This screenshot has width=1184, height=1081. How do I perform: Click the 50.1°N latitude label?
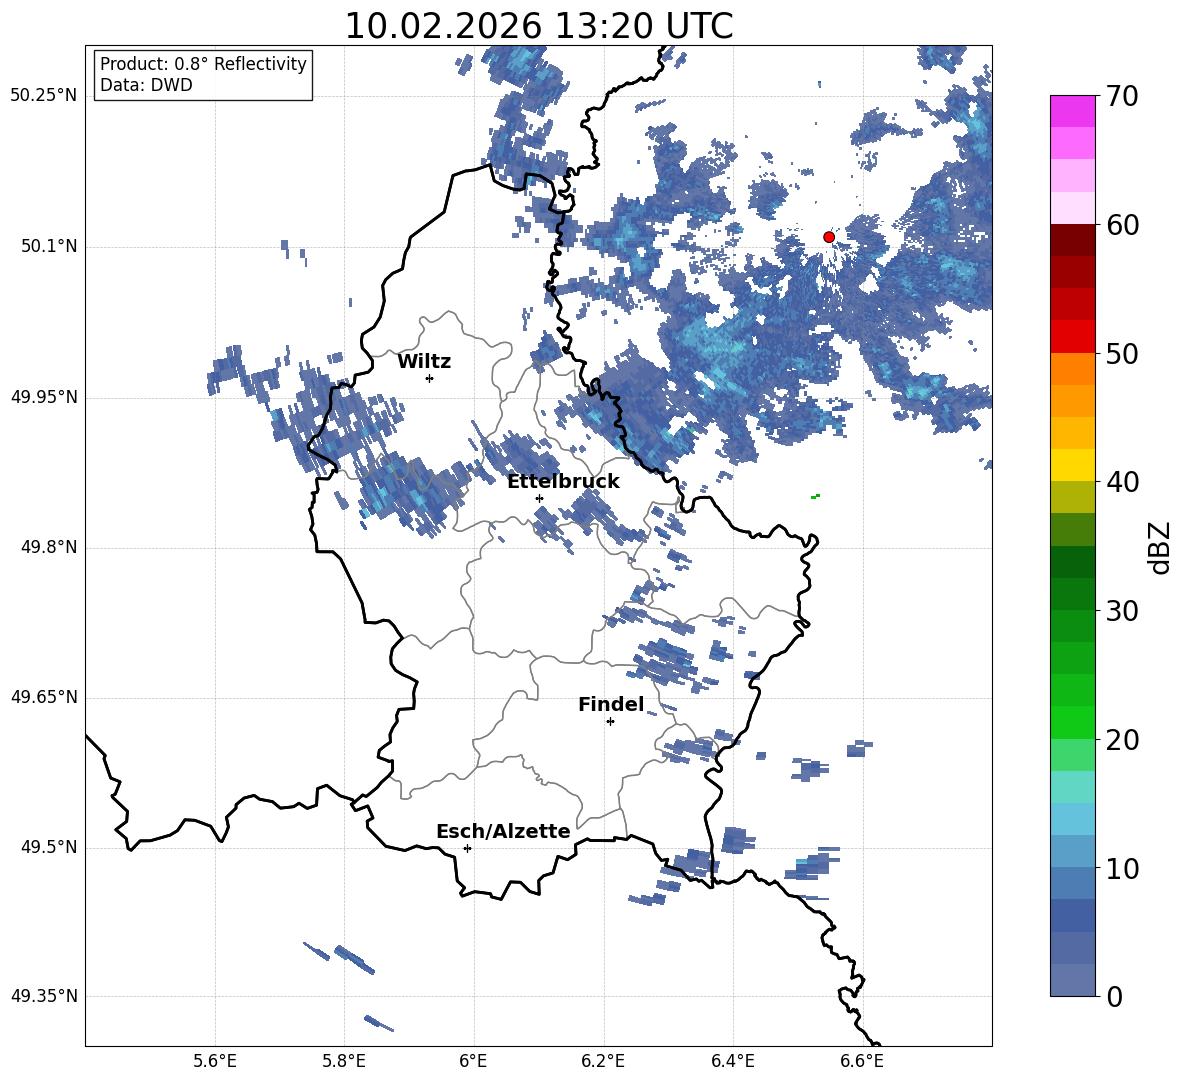pos(48,247)
